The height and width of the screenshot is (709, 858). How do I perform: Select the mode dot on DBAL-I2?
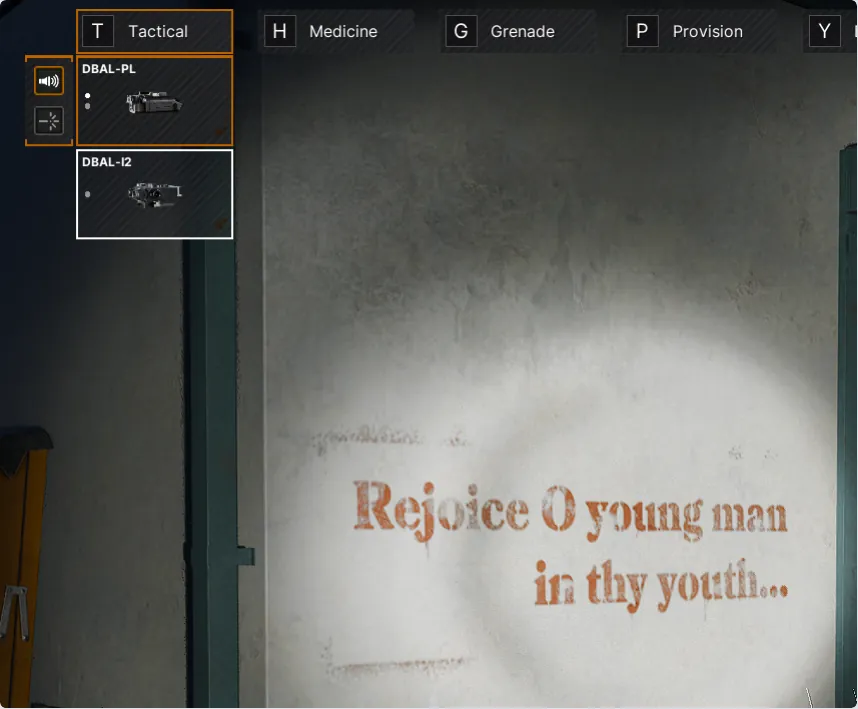coord(88,194)
